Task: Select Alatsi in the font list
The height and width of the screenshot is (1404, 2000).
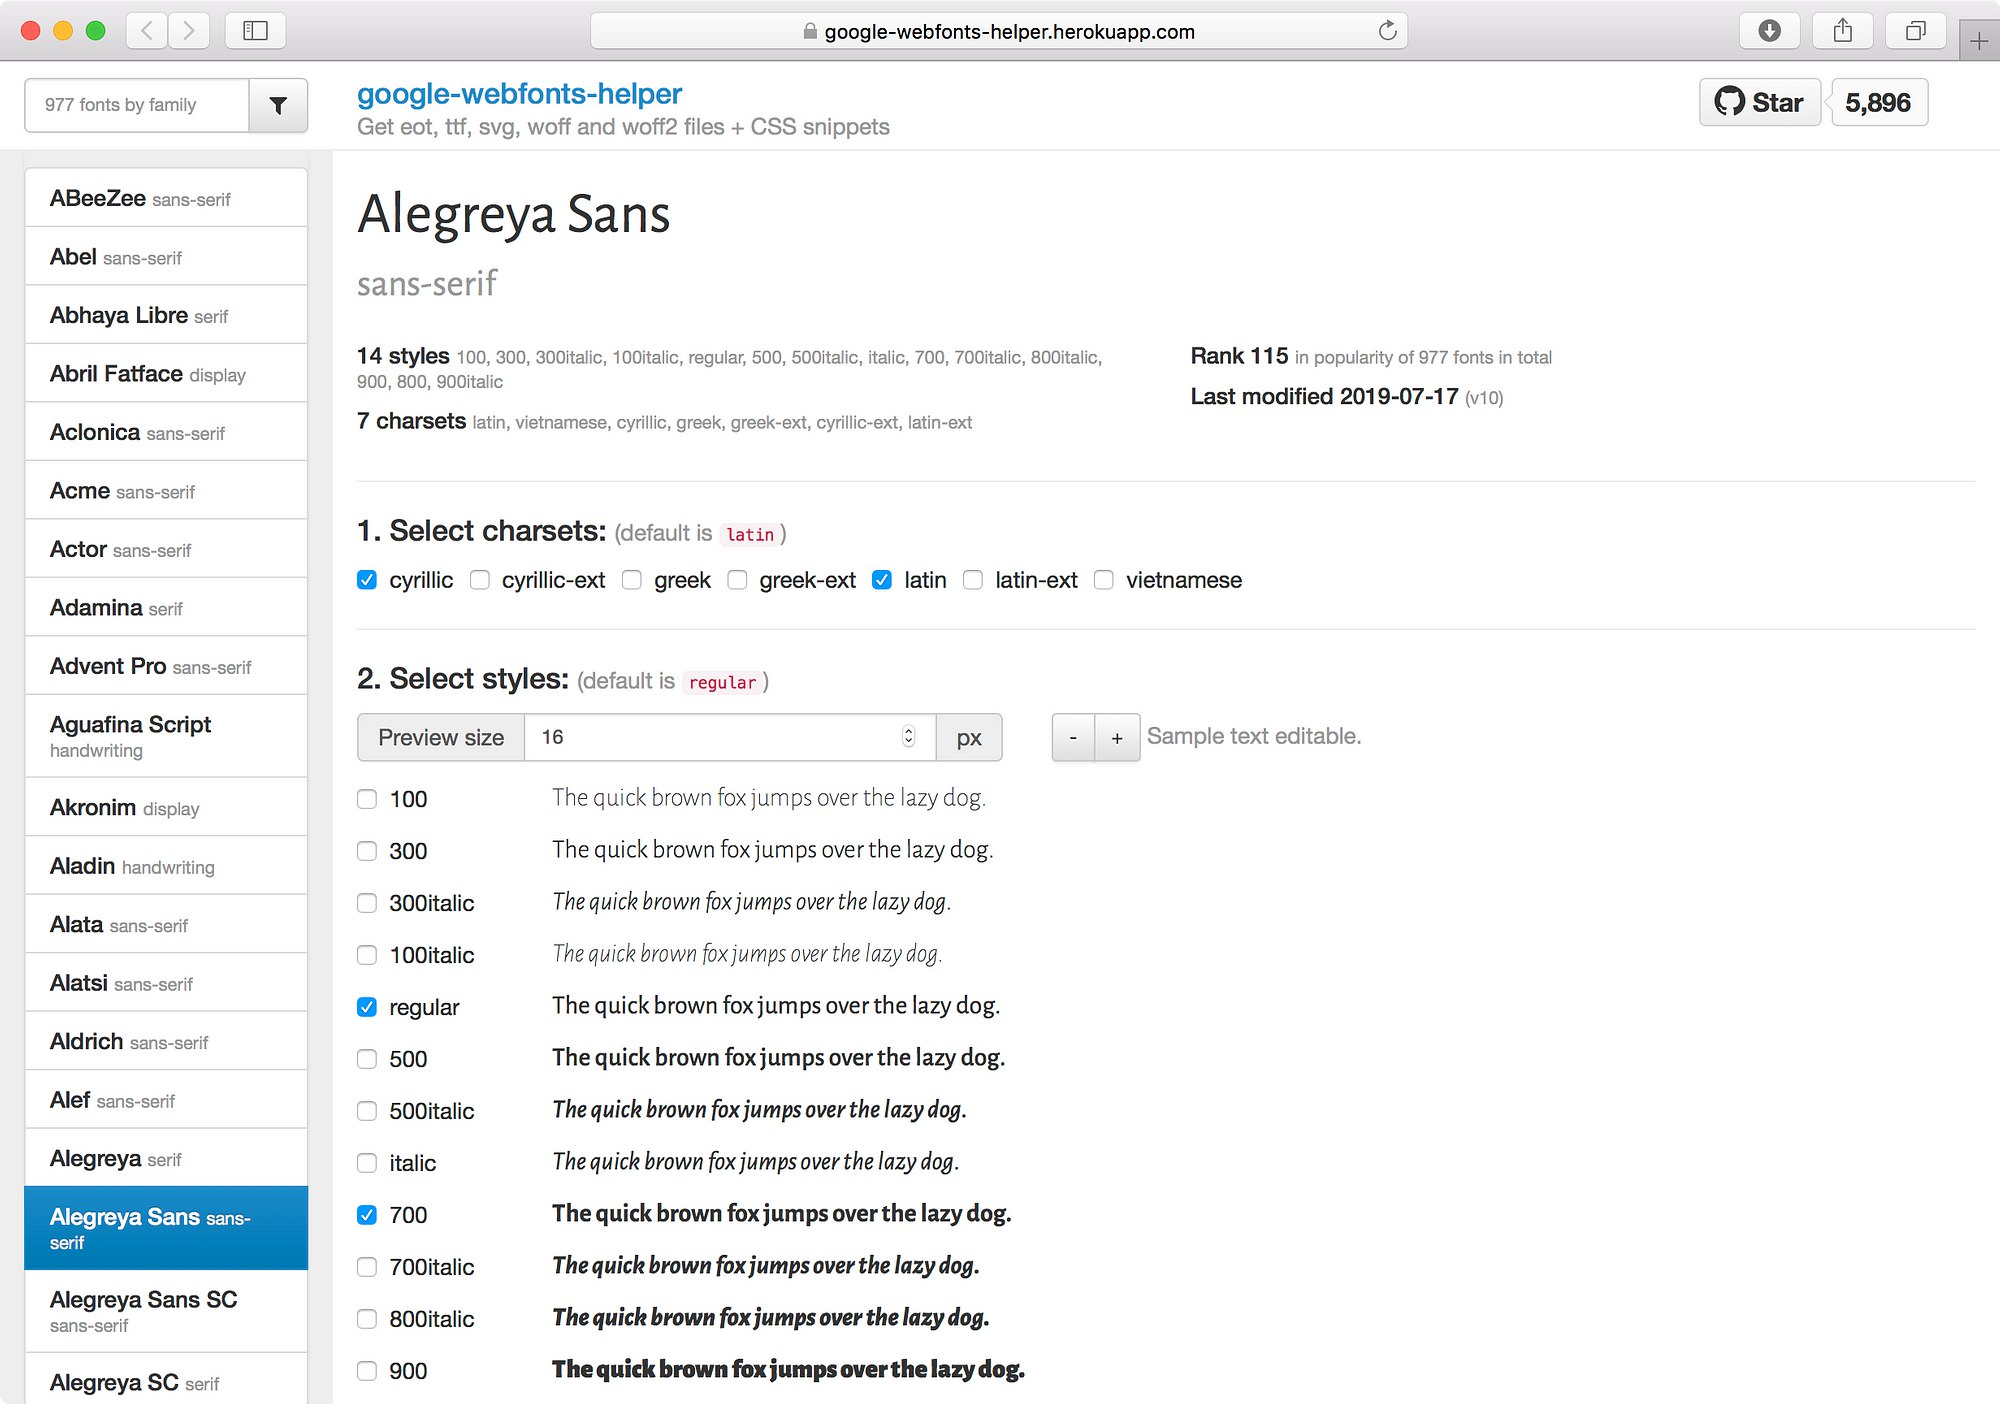Action: (x=166, y=983)
